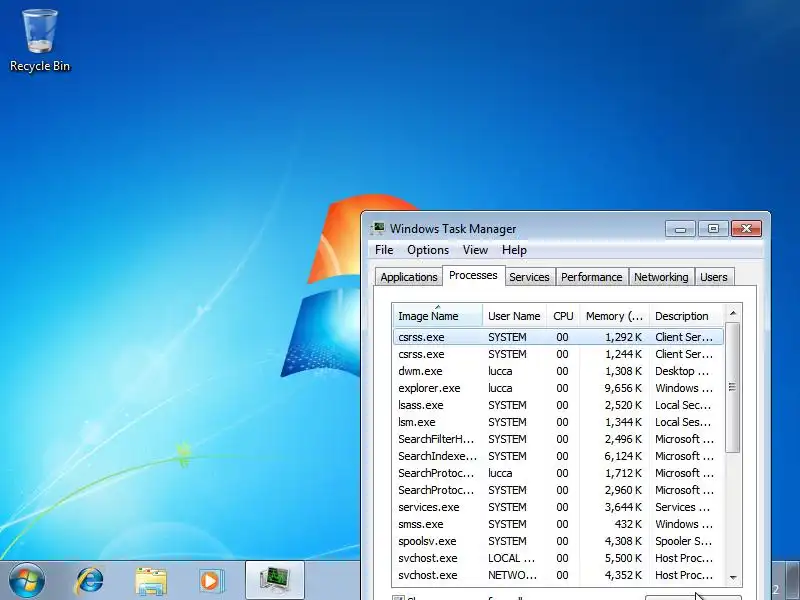
Task: Select the csrss.exe row using 1,244 K
Action: click(559, 354)
